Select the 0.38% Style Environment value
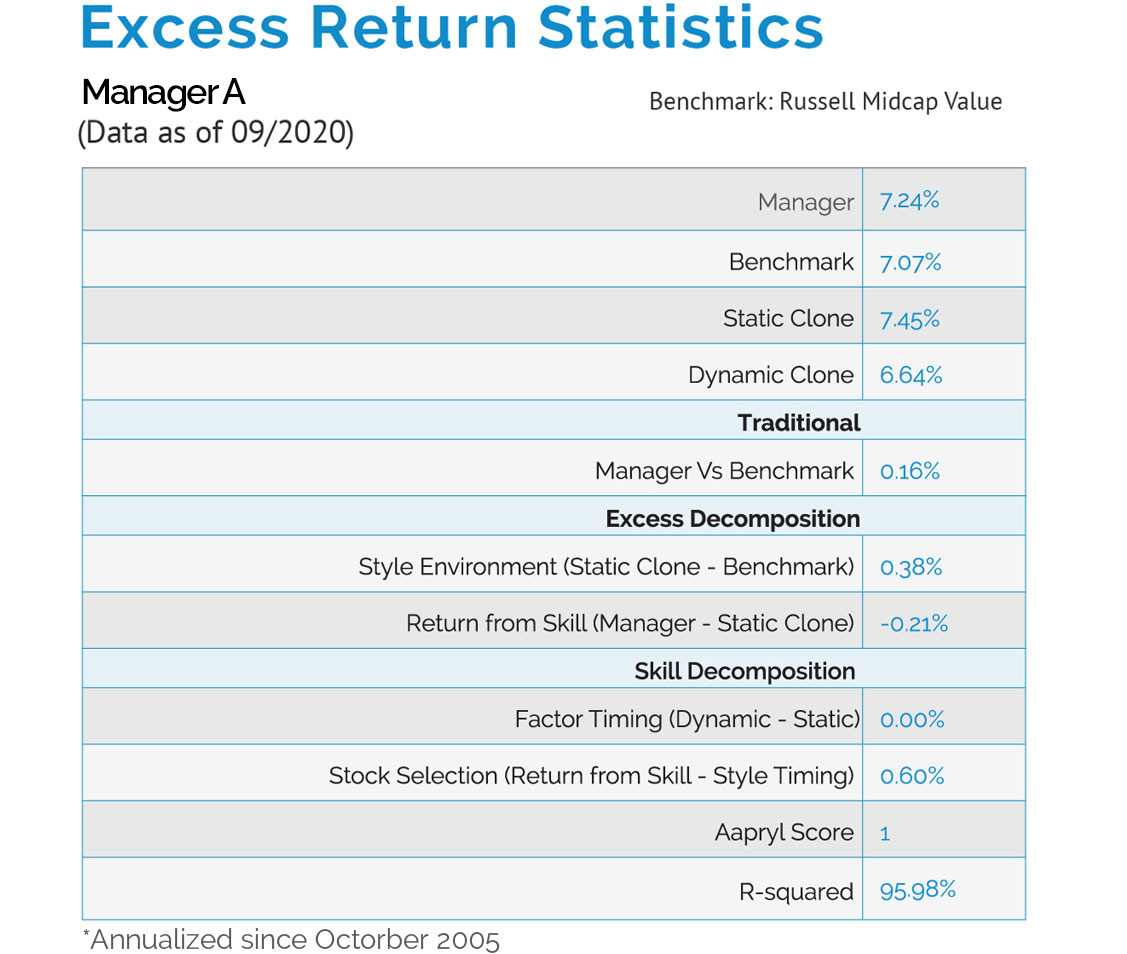1127x954 pixels. coord(910,567)
